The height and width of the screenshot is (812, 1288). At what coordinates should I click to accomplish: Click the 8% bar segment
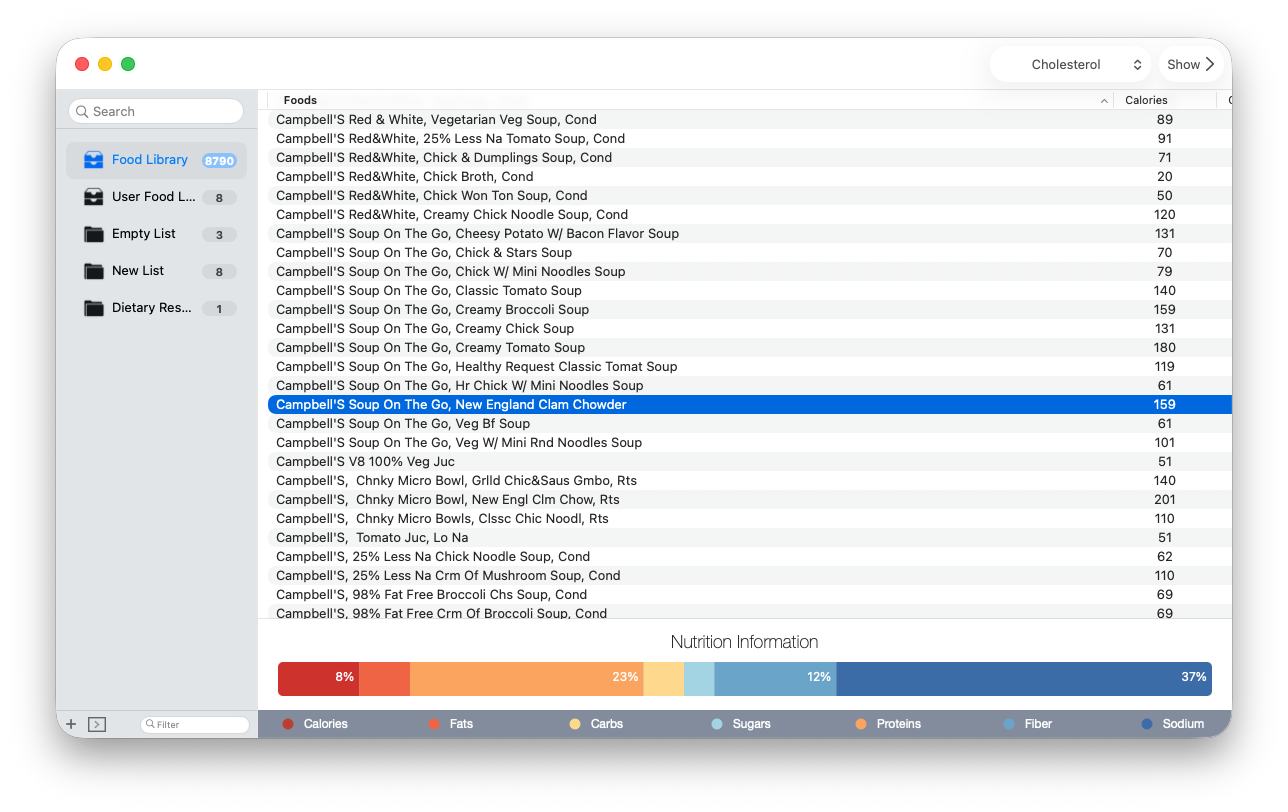pyautogui.click(x=318, y=678)
